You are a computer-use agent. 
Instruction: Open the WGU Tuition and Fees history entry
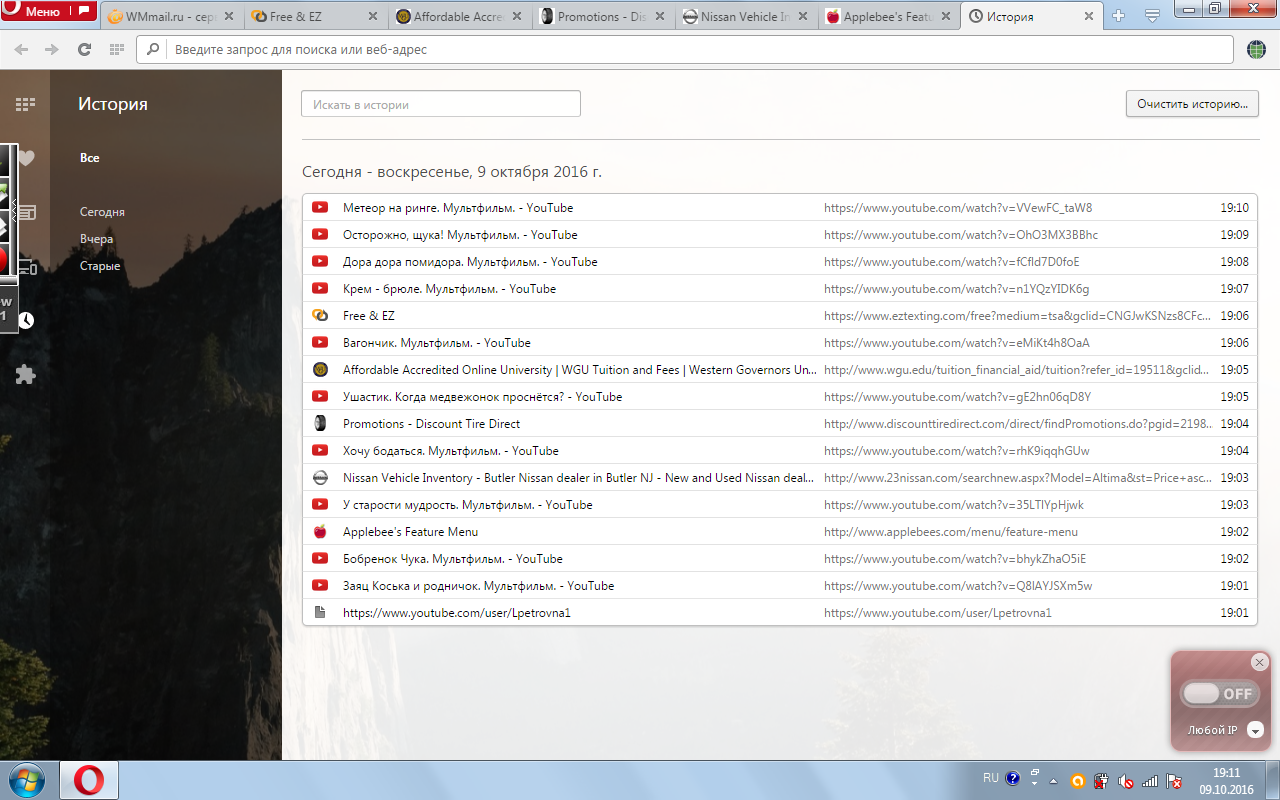tap(579, 370)
